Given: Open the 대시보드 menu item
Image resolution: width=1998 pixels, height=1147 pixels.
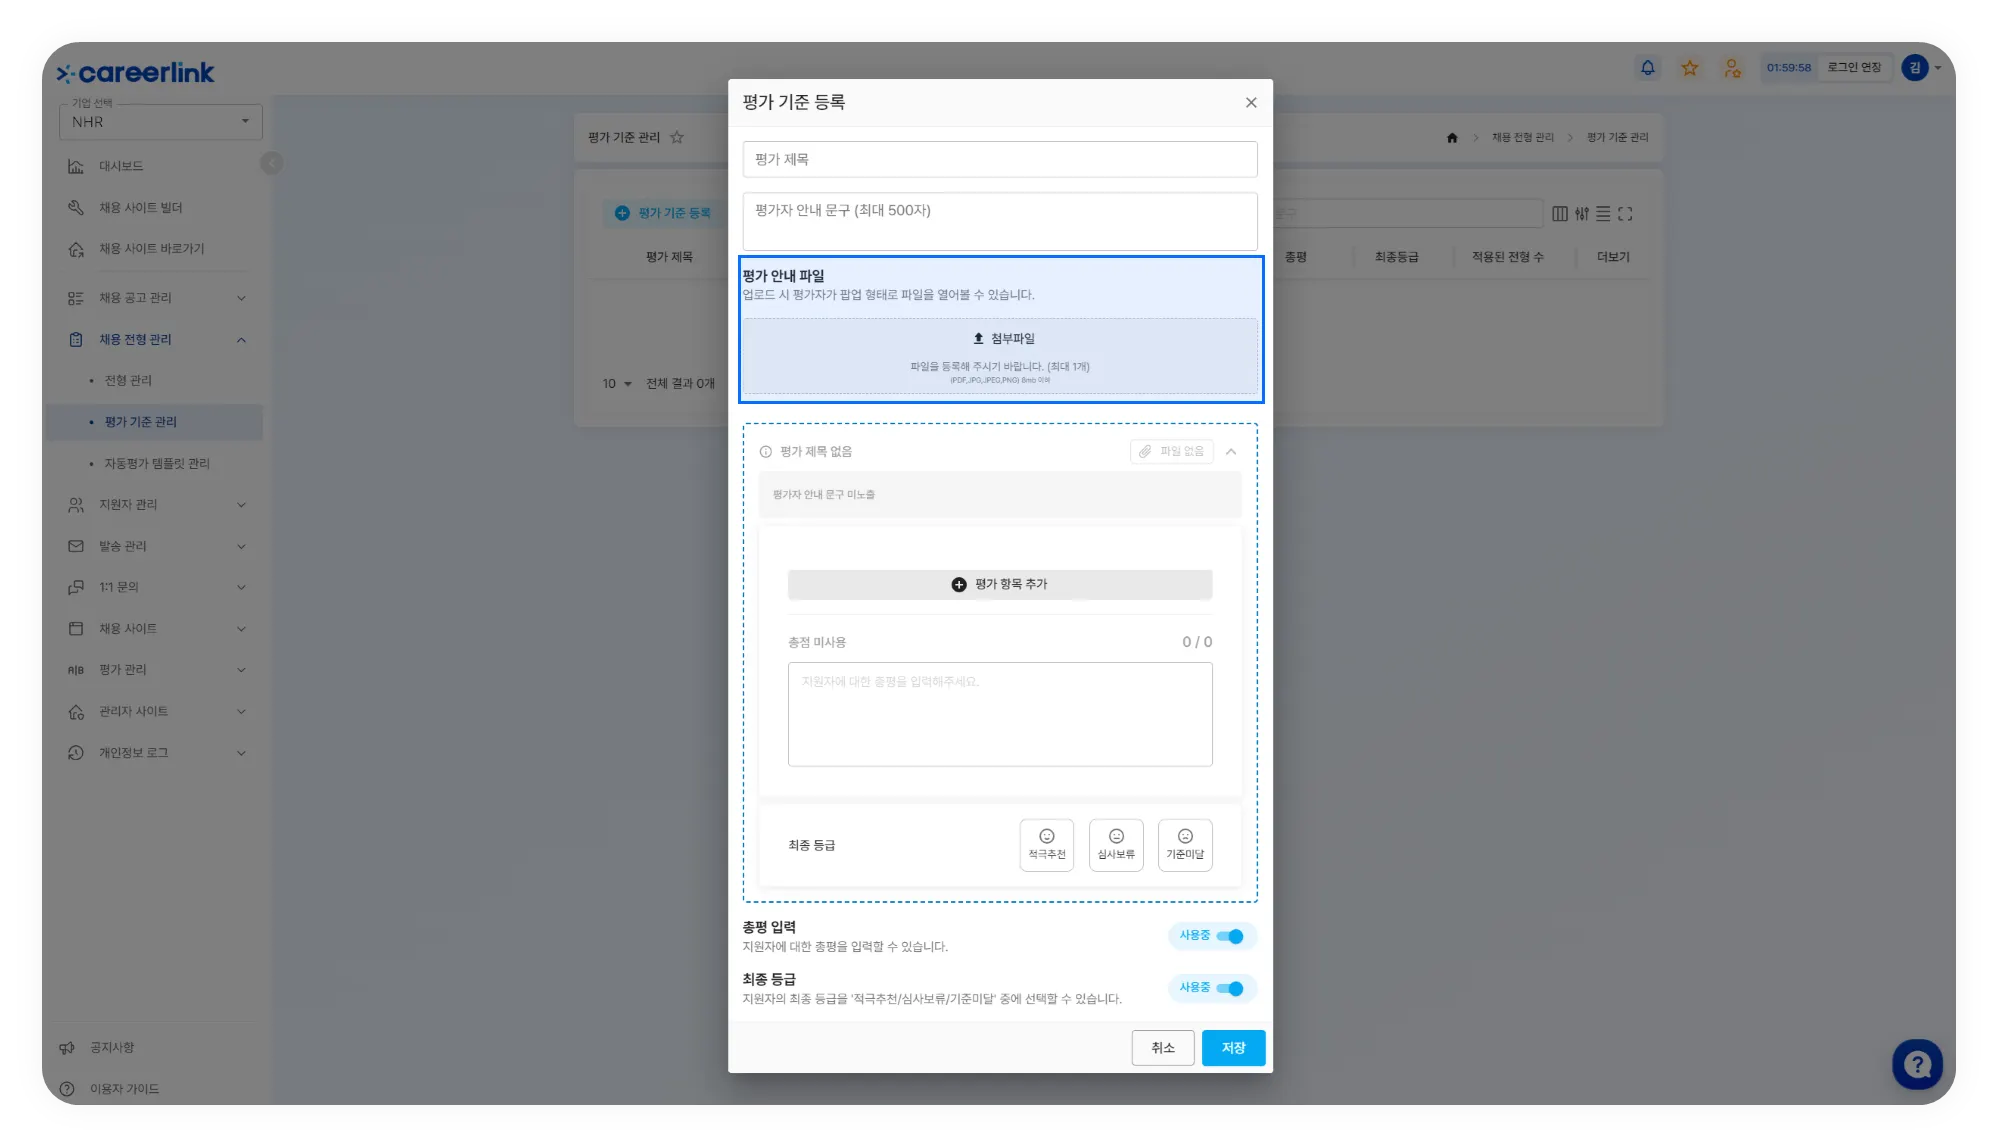Looking at the screenshot, I should tap(121, 166).
